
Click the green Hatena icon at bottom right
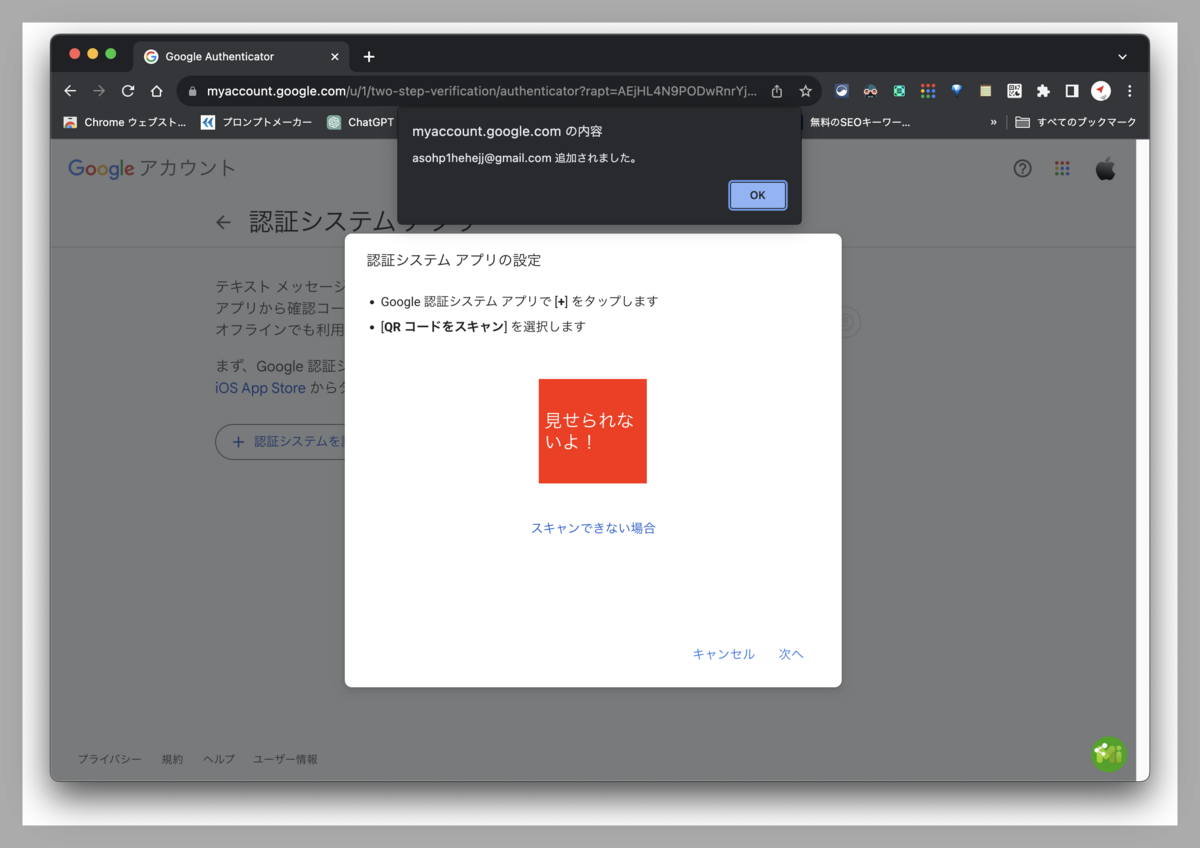click(x=1108, y=754)
